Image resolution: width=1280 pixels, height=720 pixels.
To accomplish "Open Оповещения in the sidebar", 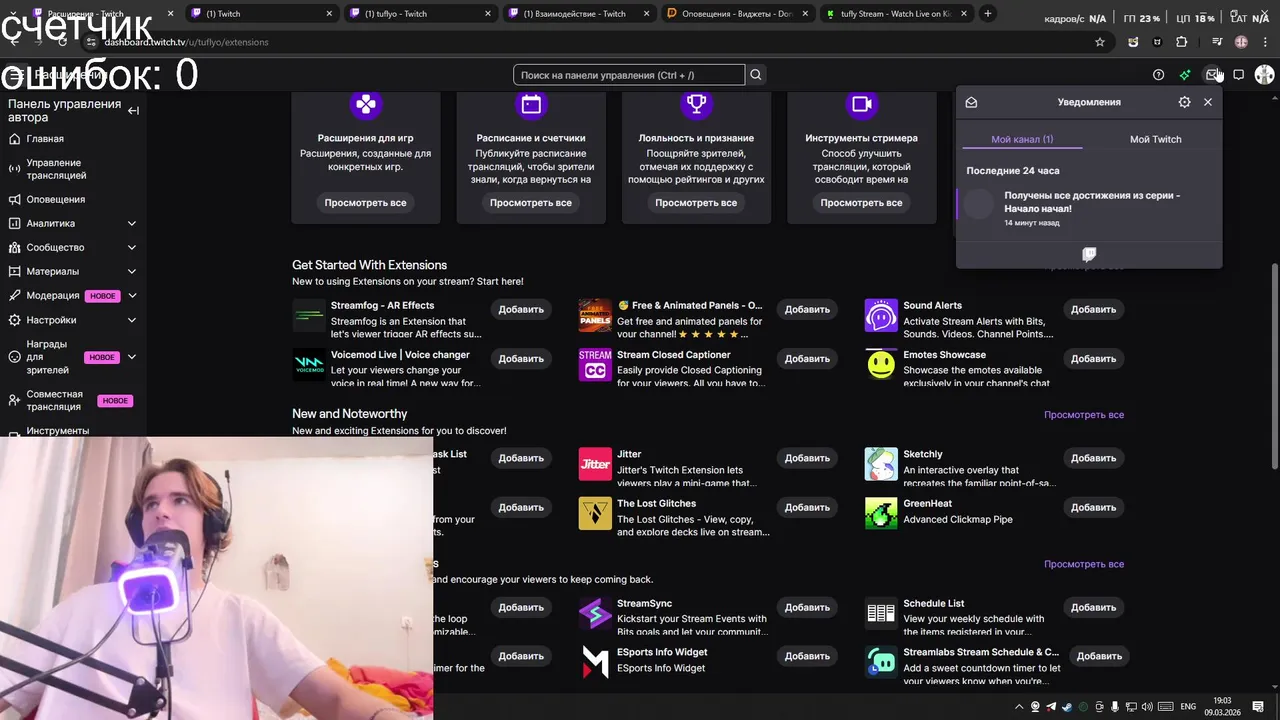I will 56,199.
